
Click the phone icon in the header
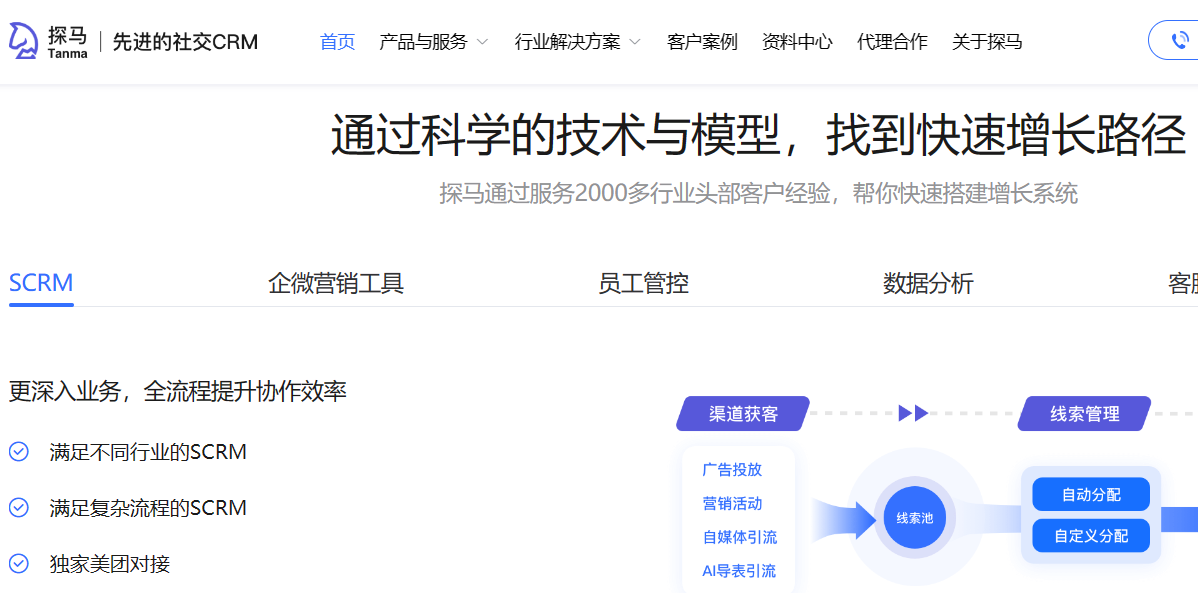1182,41
